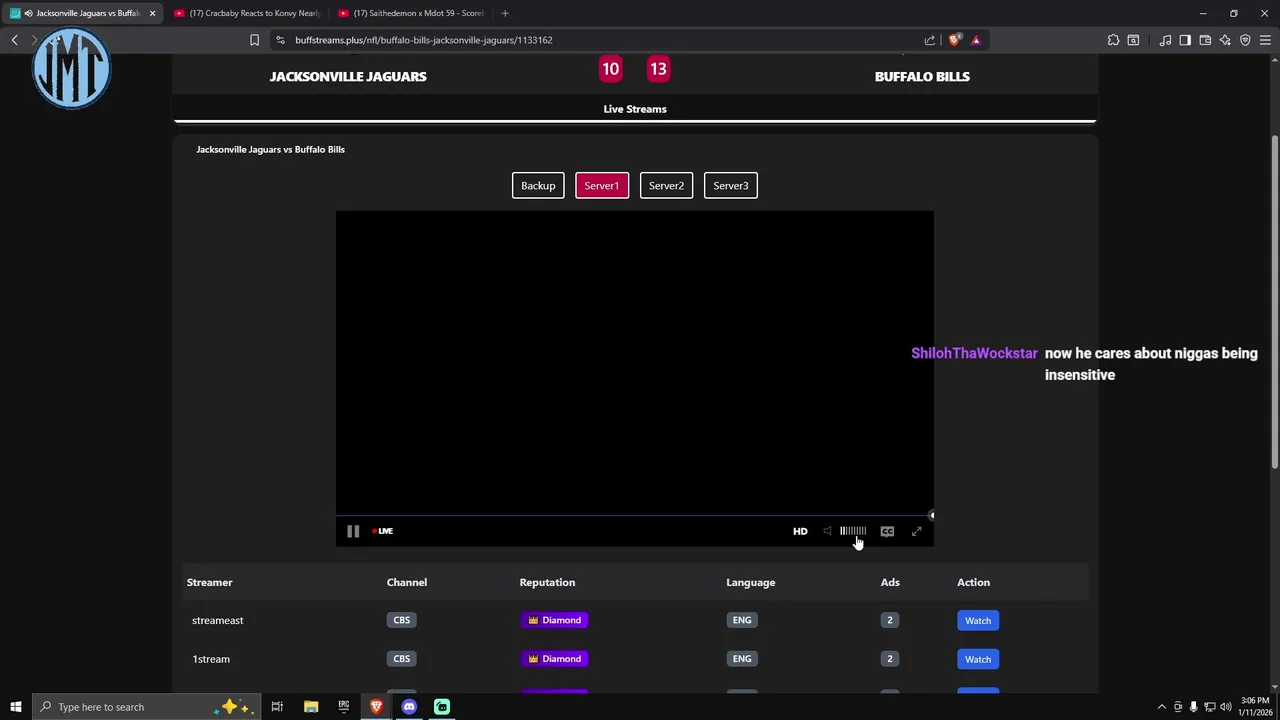Bookmark this page icon

click(254, 40)
